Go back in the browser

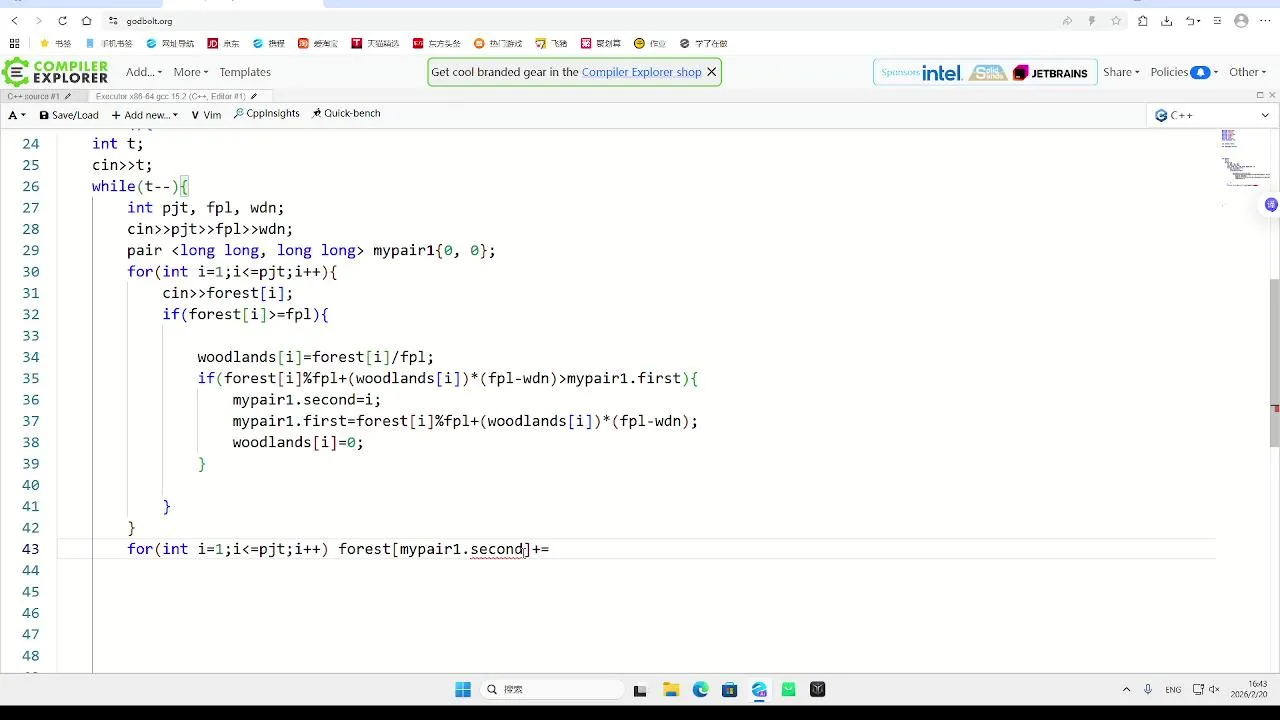click(x=14, y=21)
